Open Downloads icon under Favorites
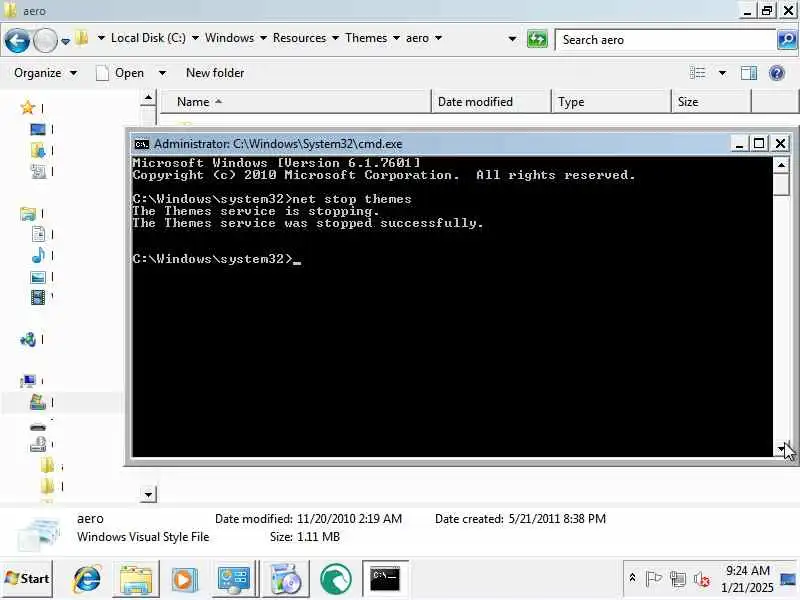 [x=38, y=150]
